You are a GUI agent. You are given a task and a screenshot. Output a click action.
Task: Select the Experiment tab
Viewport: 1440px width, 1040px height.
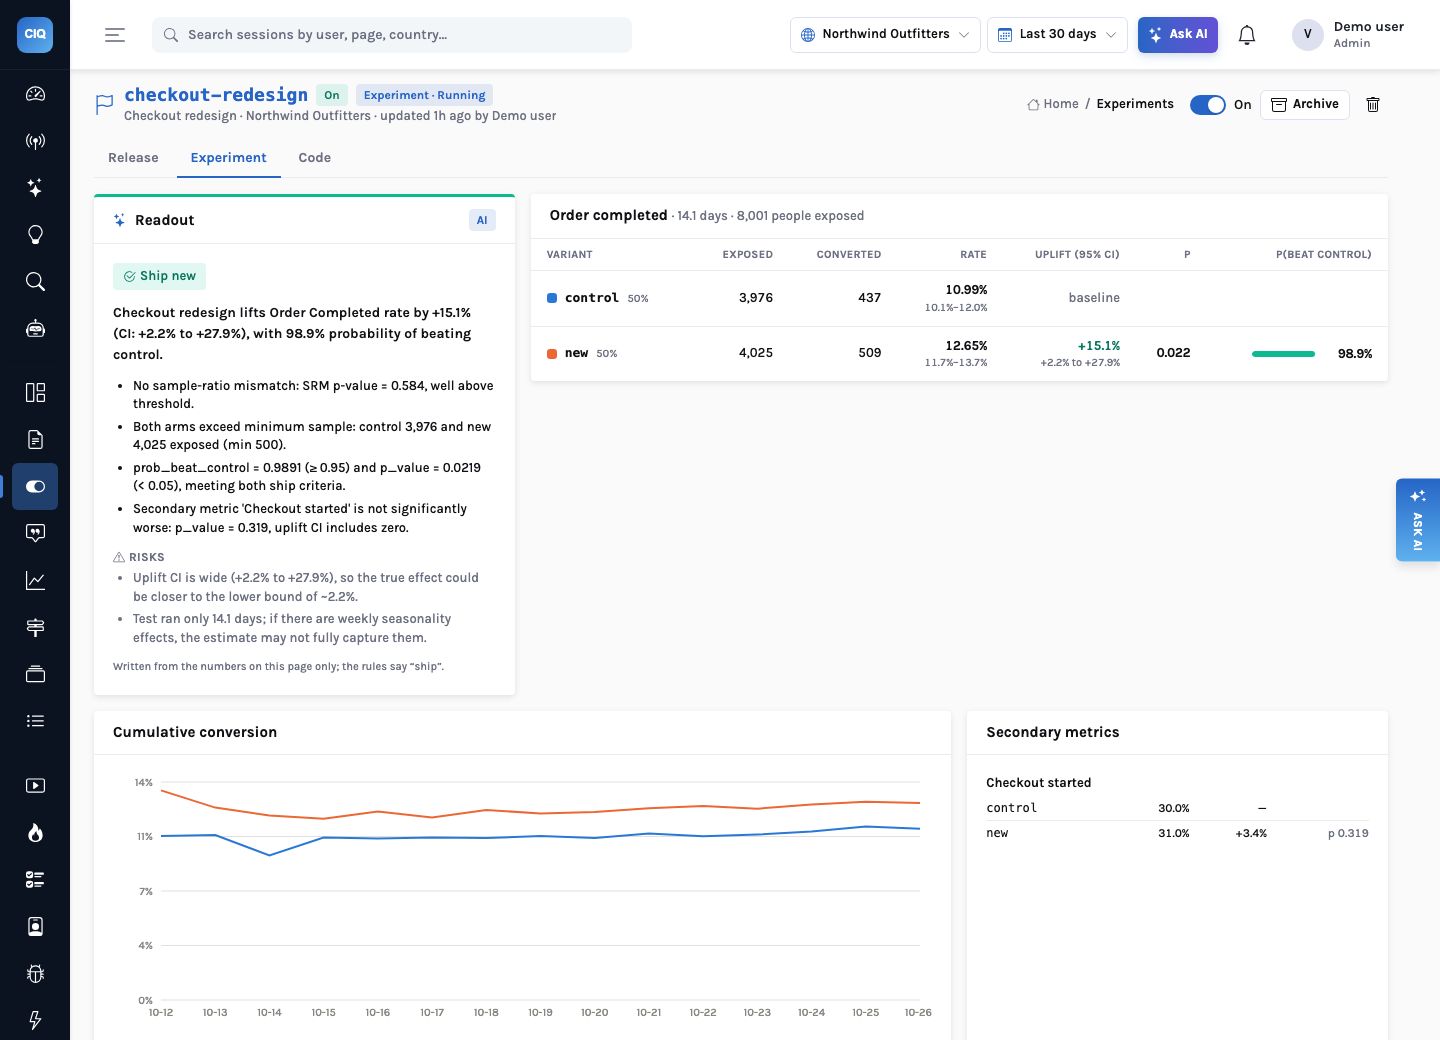tap(228, 158)
